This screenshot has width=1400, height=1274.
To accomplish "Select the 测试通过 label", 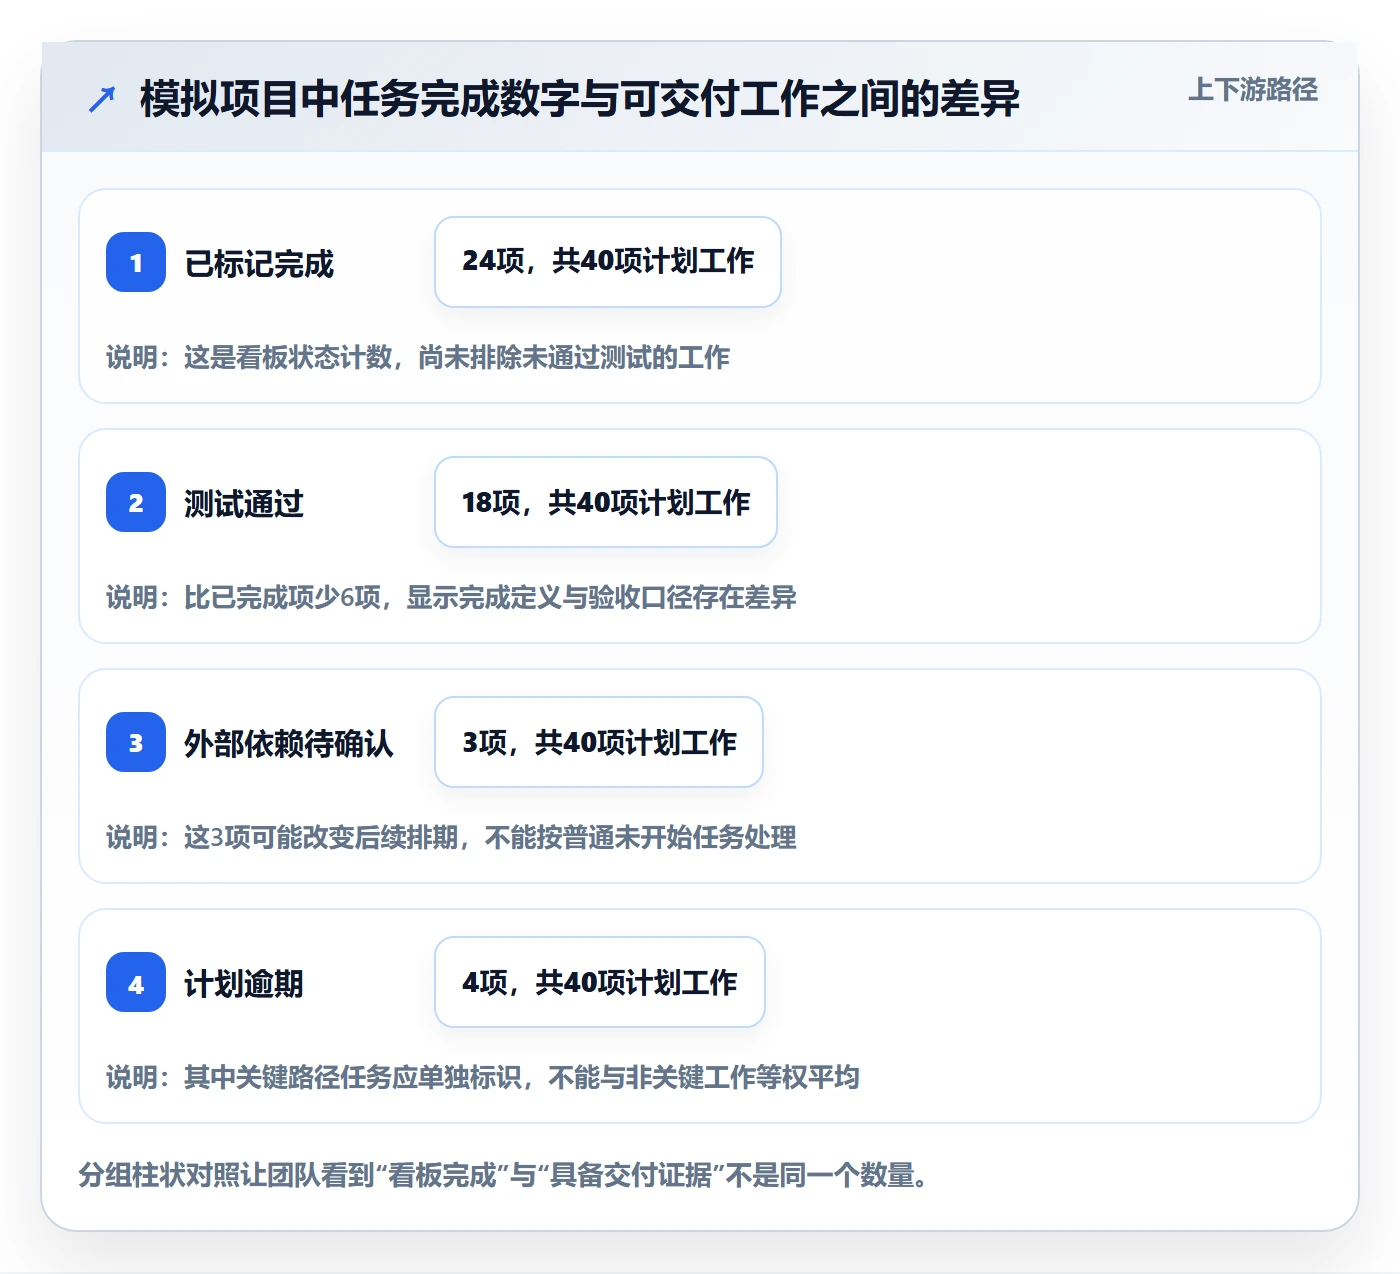I will (244, 504).
